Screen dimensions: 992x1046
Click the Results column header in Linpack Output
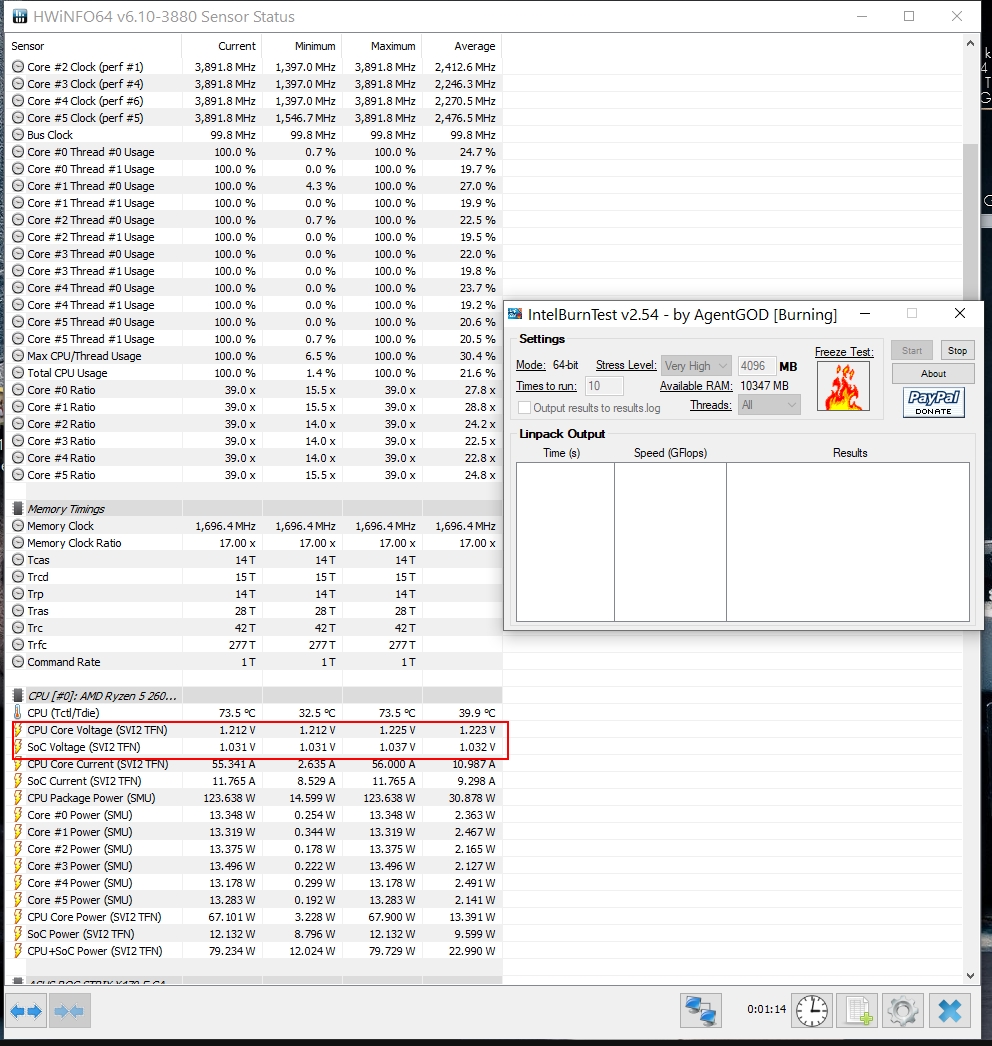pyautogui.click(x=850, y=453)
